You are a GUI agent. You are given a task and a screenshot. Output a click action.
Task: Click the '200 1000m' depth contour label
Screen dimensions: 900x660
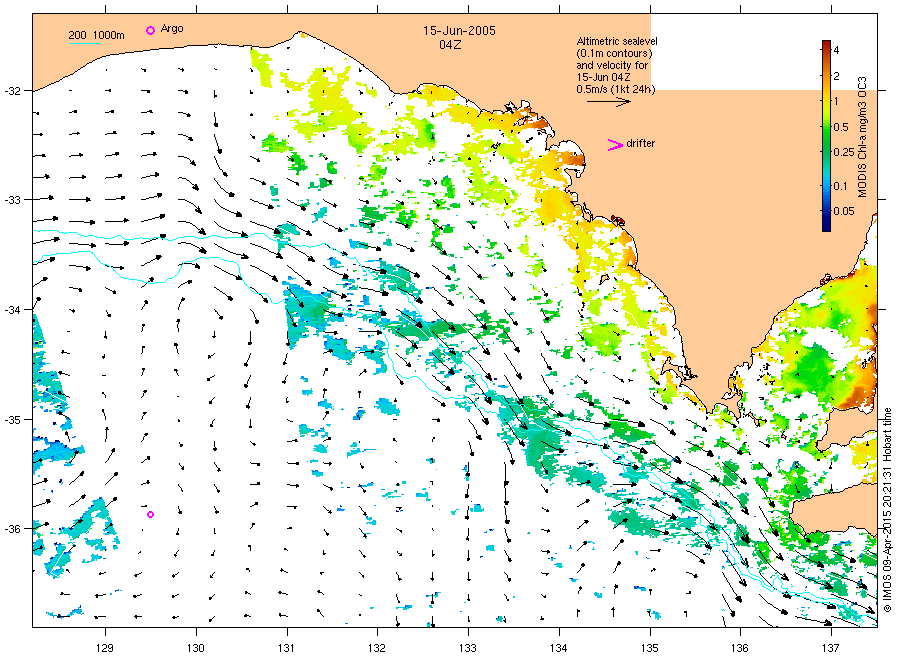pyautogui.click(x=96, y=35)
